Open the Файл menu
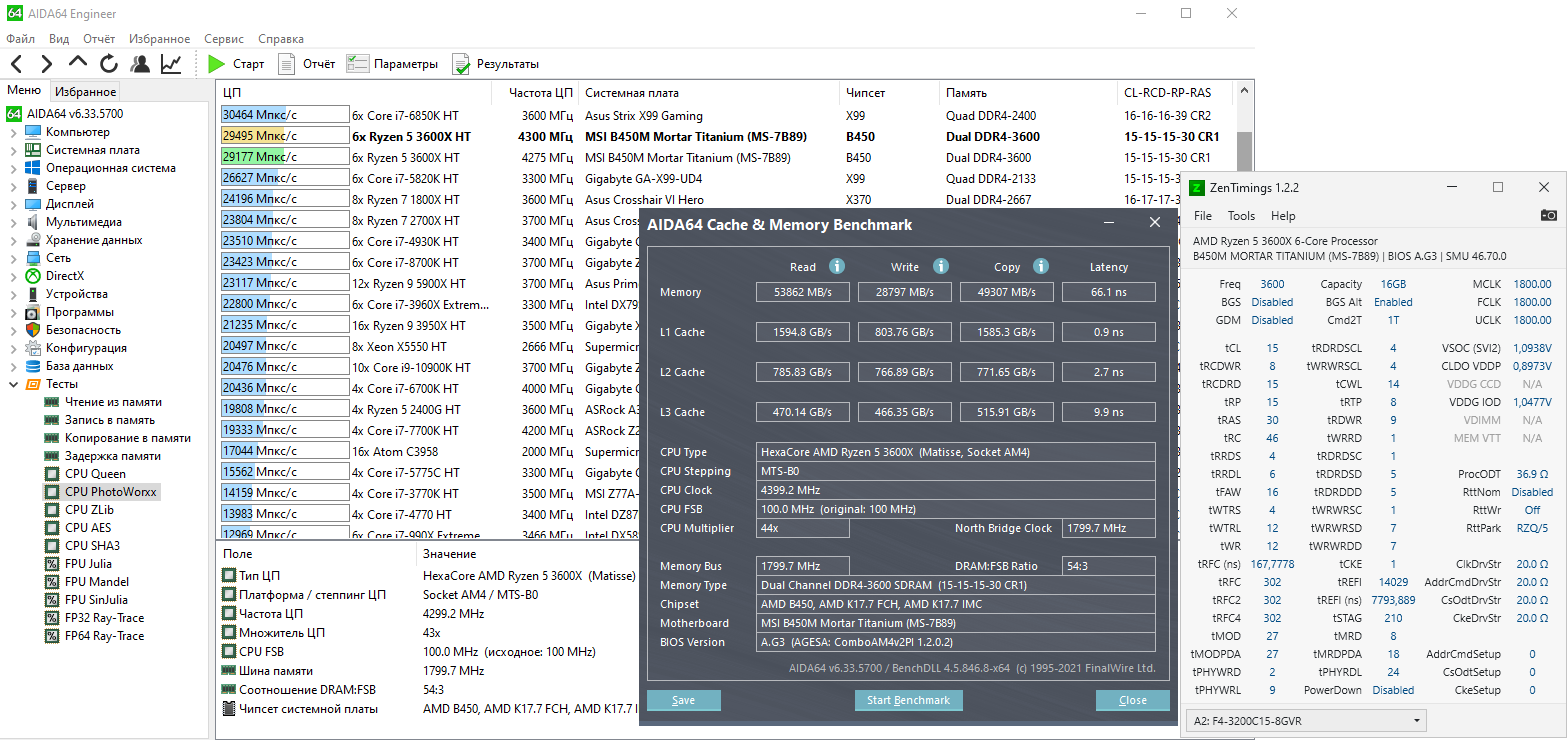The width and height of the screenshot is (1567, 740). coord(20,39)
